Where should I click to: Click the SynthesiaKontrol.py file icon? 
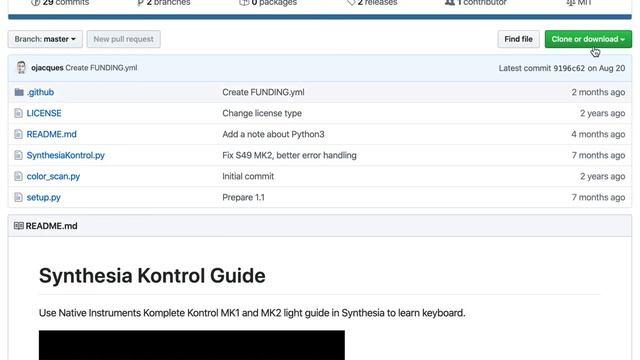pos(18,155)
